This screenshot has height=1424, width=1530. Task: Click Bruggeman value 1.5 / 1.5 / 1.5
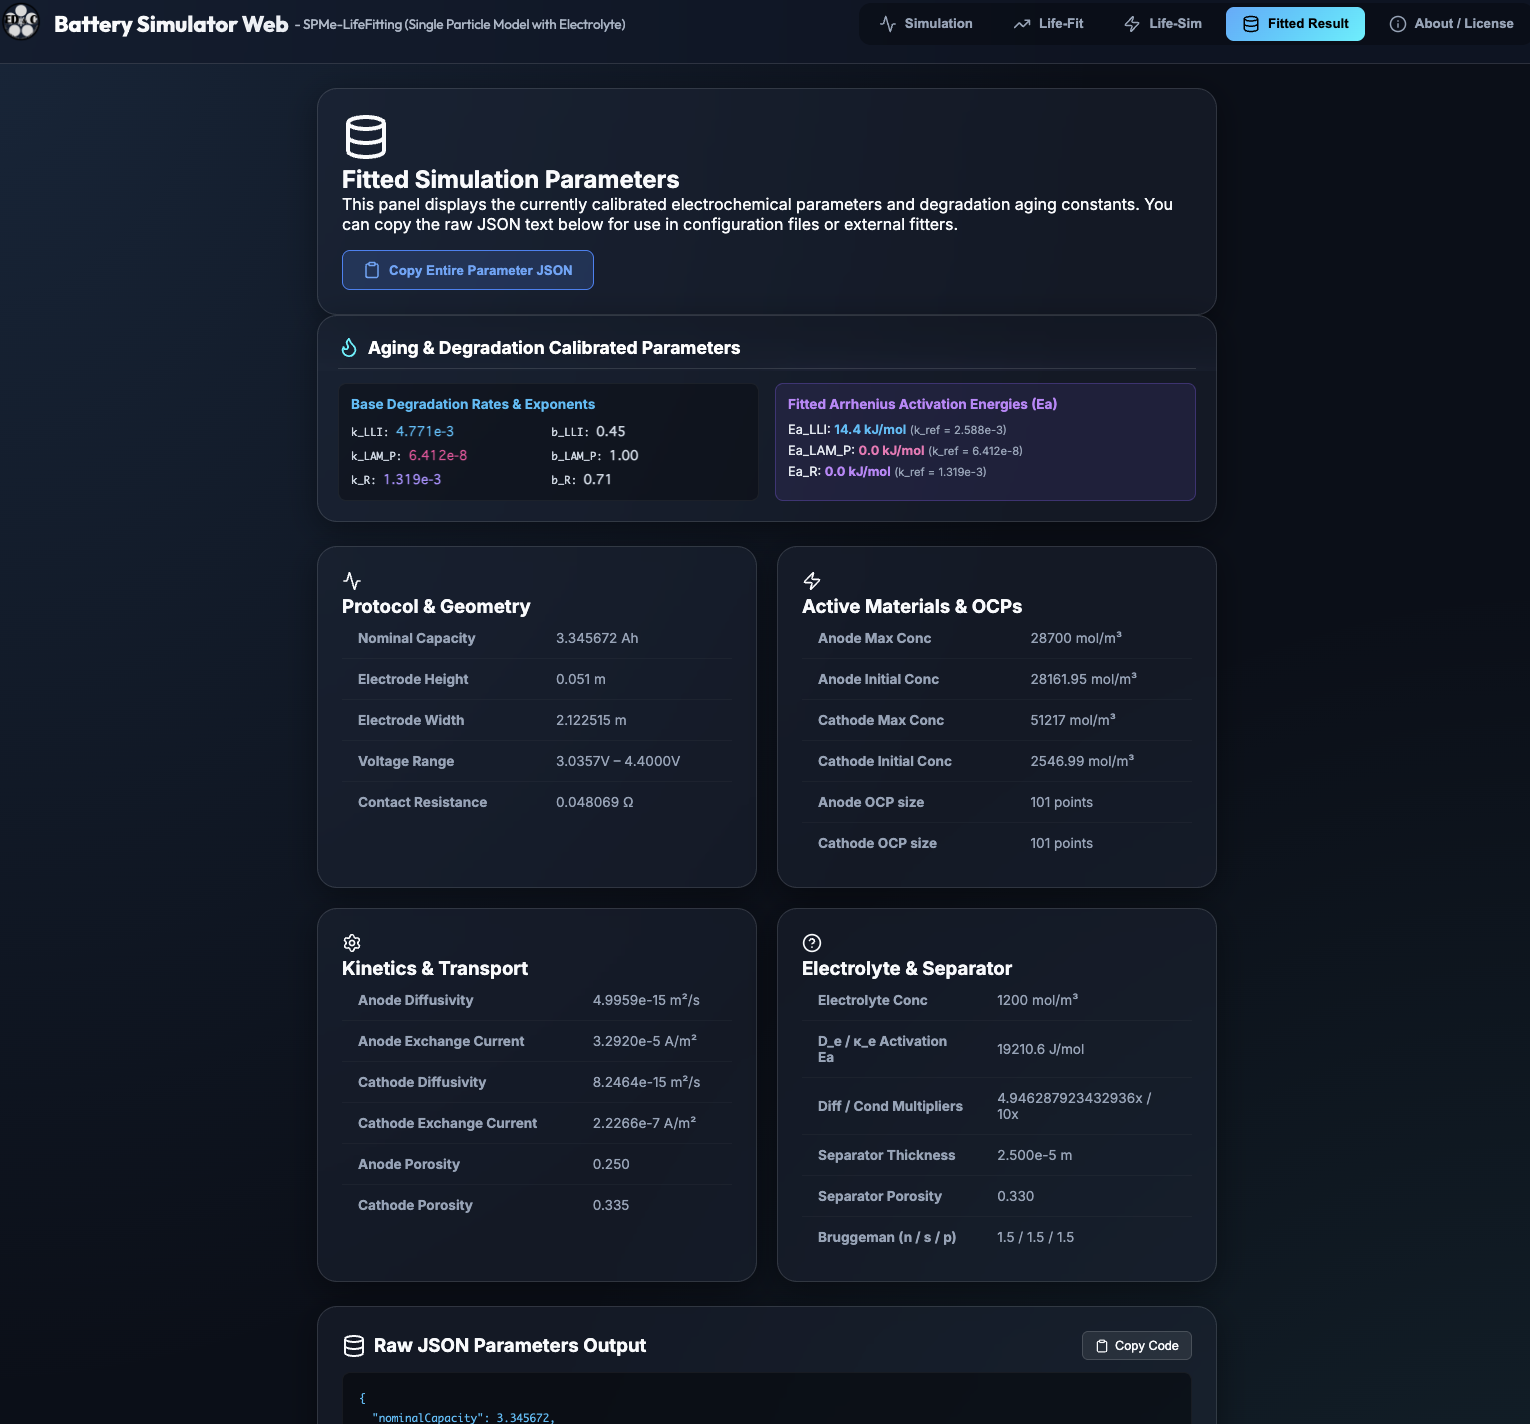pos(1035,1237)
